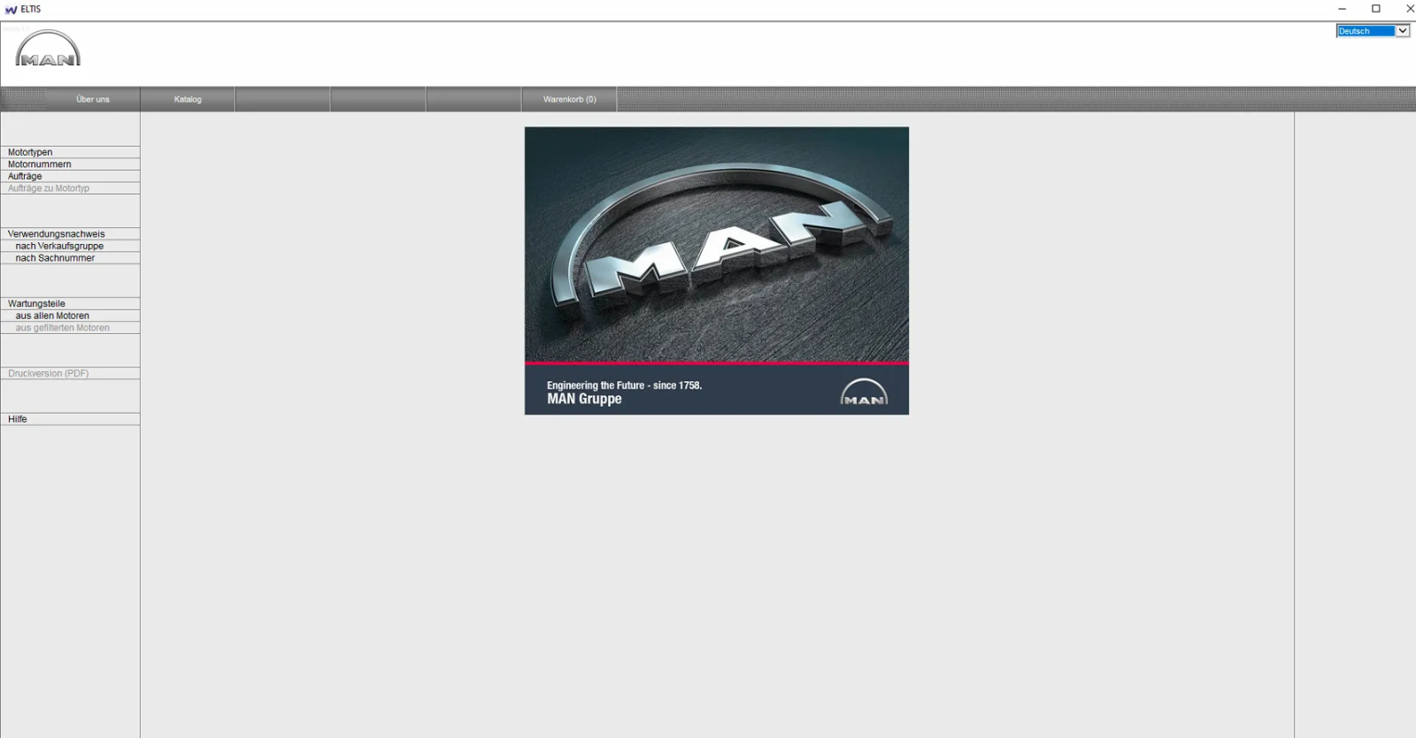Click the ELTIS app icon in title bar
Screen dimensions: 1416x738
11,9
